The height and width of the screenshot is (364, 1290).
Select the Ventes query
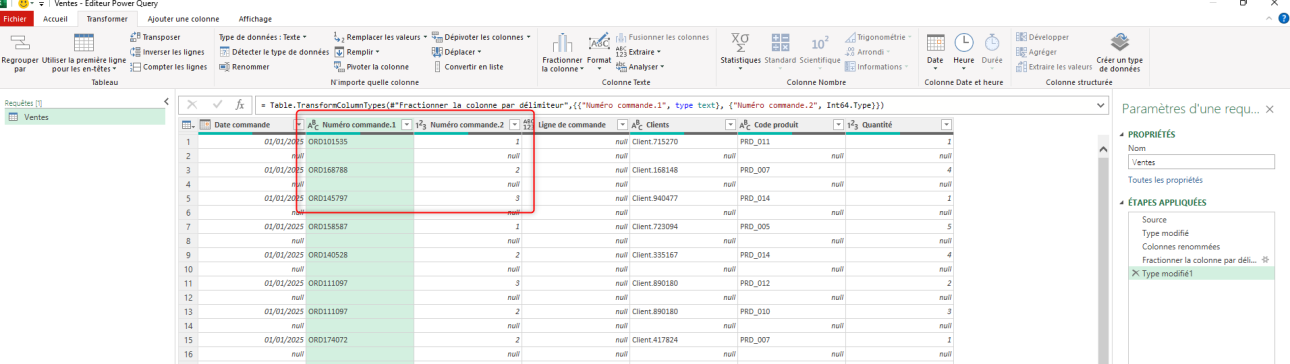84,117
